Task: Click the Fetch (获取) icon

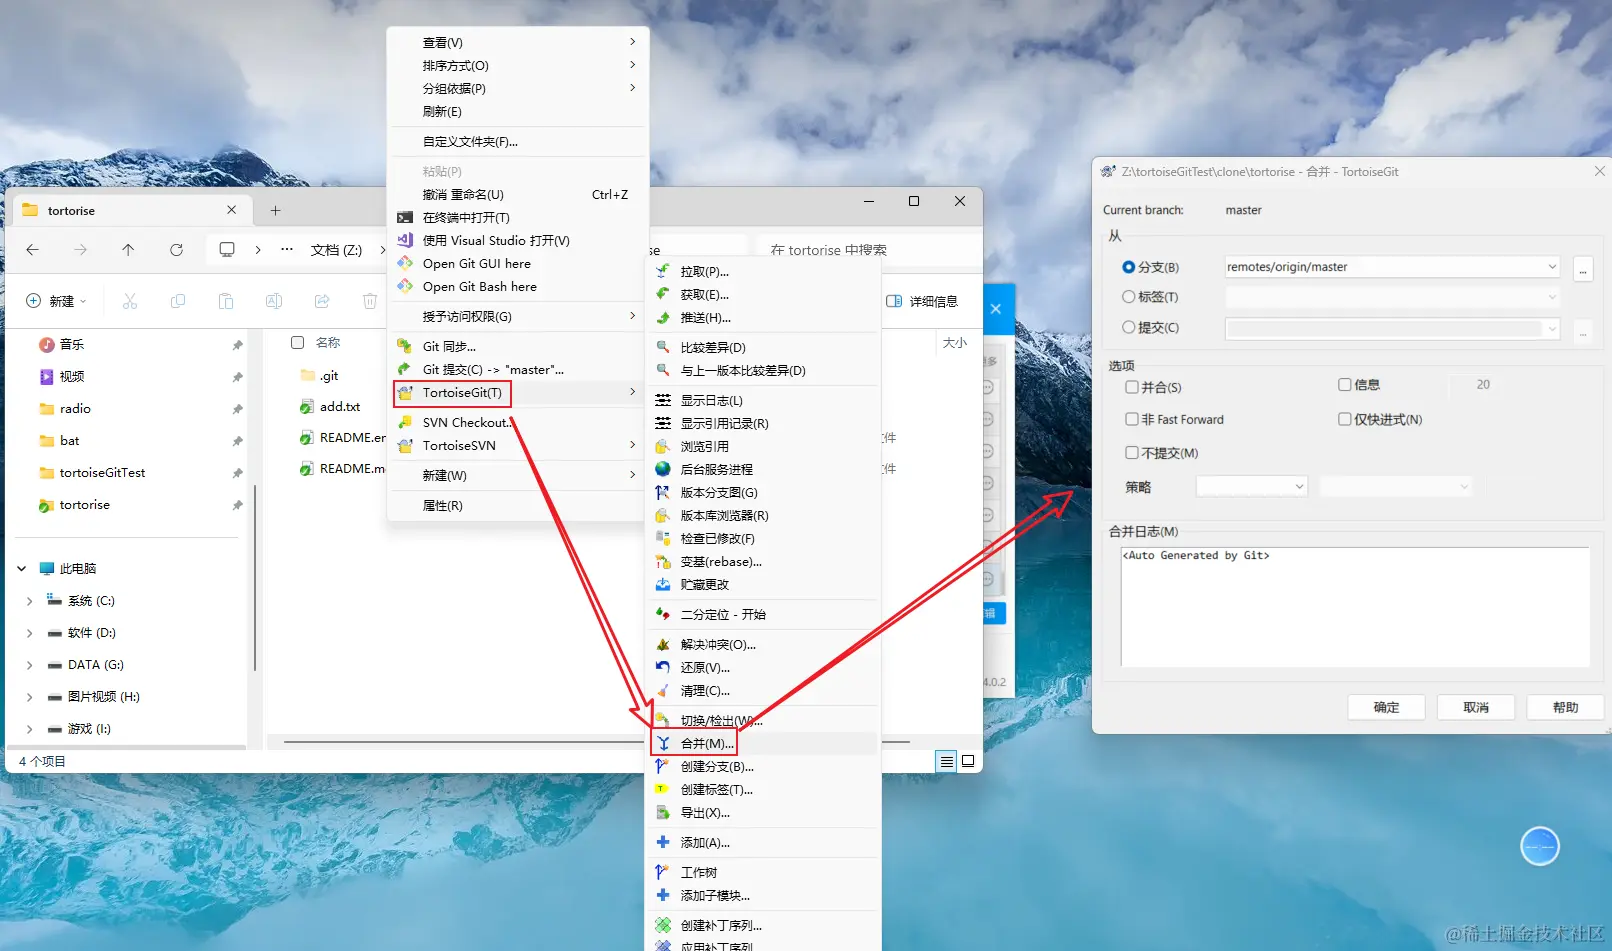Action: (662, 294)
